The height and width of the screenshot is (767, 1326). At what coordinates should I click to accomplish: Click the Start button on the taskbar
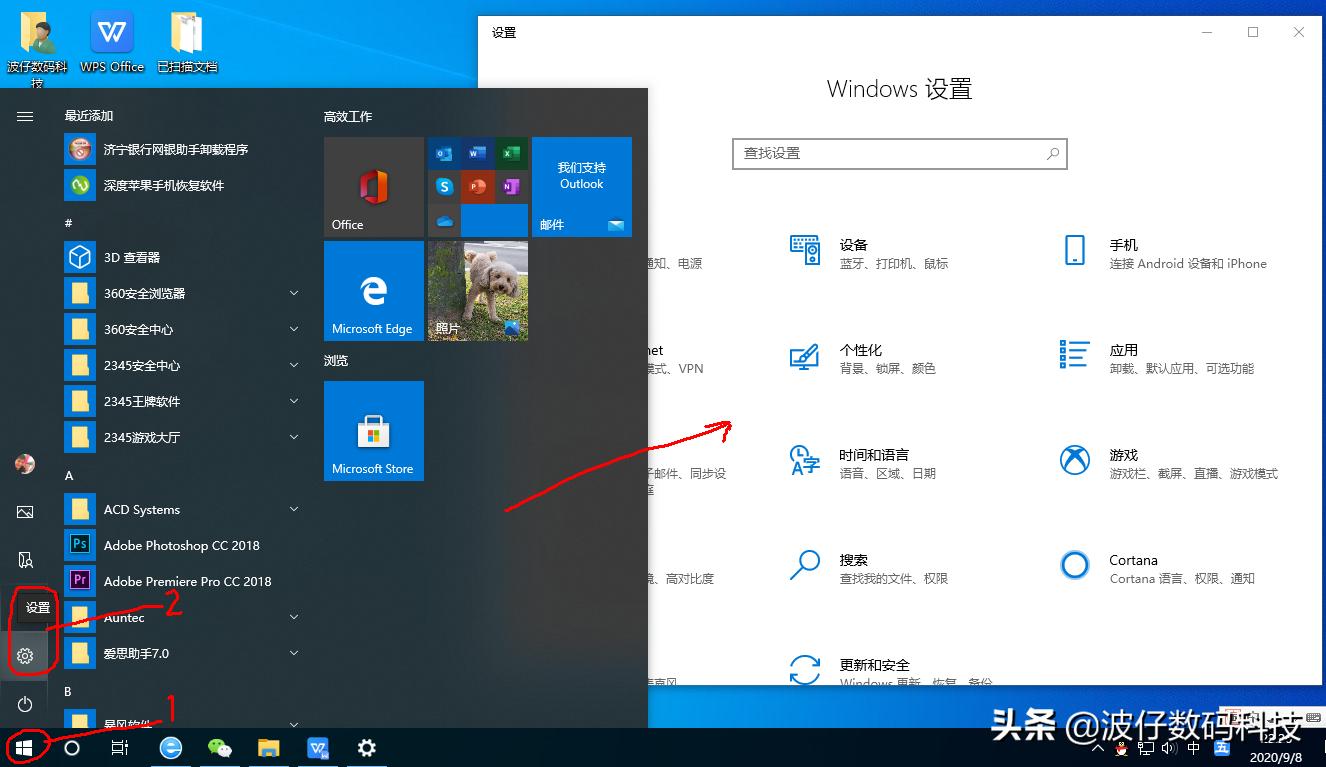click(24, 748)
